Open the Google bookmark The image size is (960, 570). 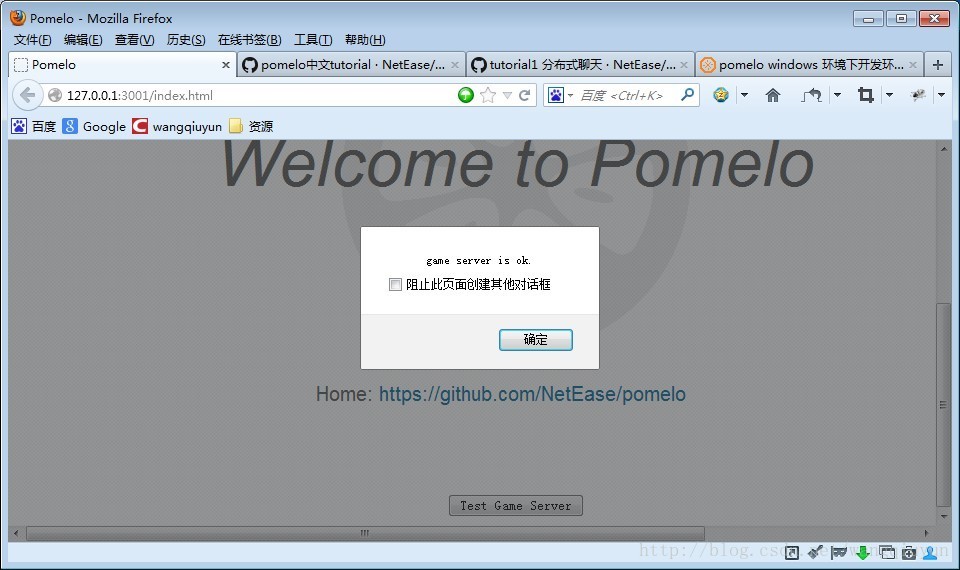94,126
